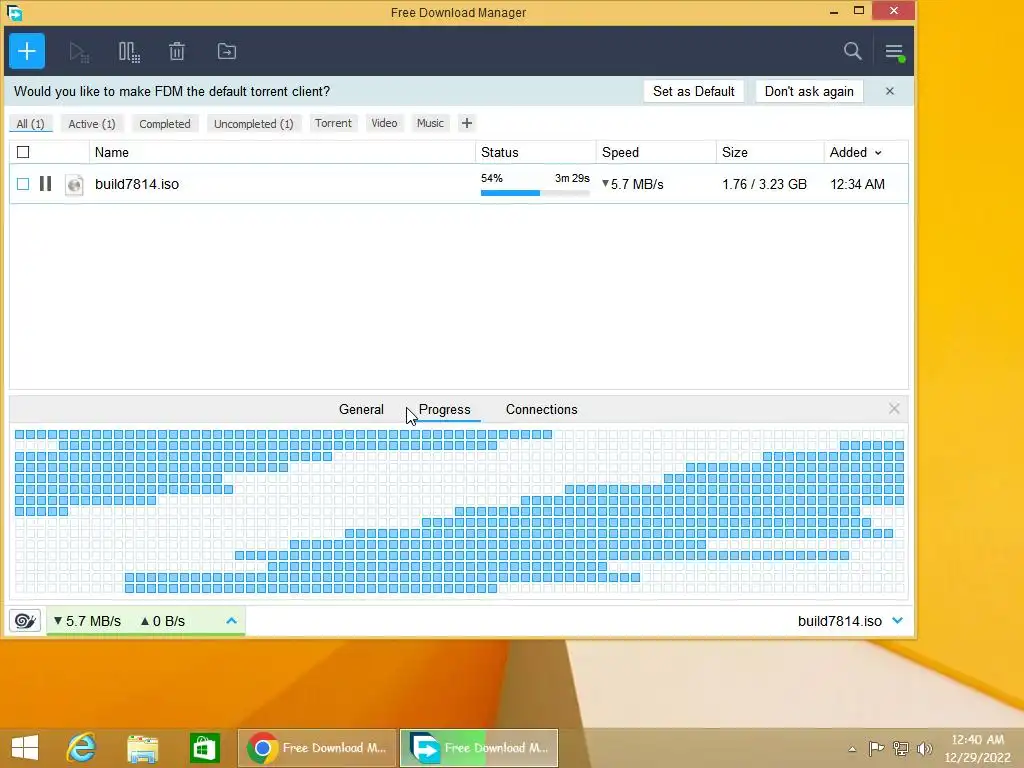The height and width of the screenshot is (768, 1024).
Task: Filter by Active (1) downloads
Action: coord(91,123)
